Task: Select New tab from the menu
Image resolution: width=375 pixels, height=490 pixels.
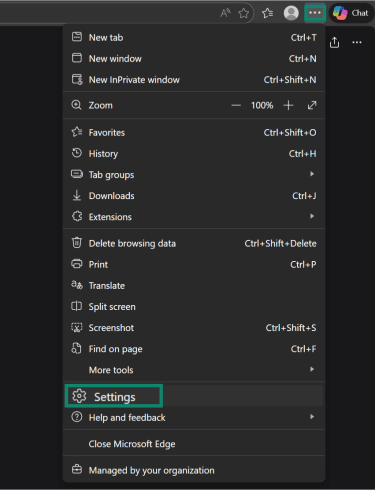Action: point(194,37)
